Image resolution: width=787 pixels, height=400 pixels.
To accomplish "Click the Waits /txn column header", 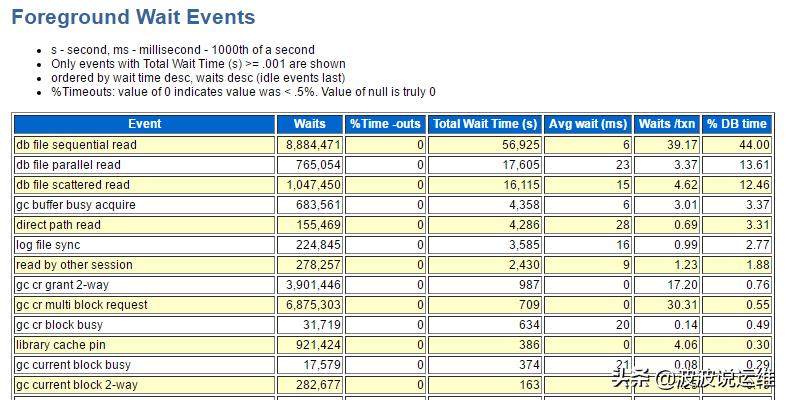I will [667, 124].
